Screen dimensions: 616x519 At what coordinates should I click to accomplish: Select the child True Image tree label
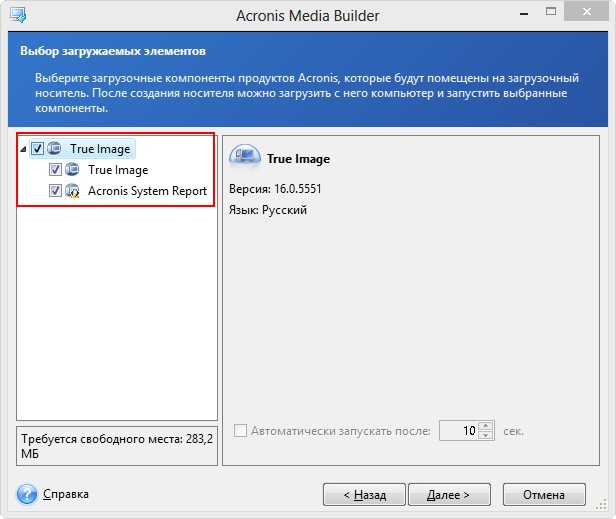click(118, 170)
